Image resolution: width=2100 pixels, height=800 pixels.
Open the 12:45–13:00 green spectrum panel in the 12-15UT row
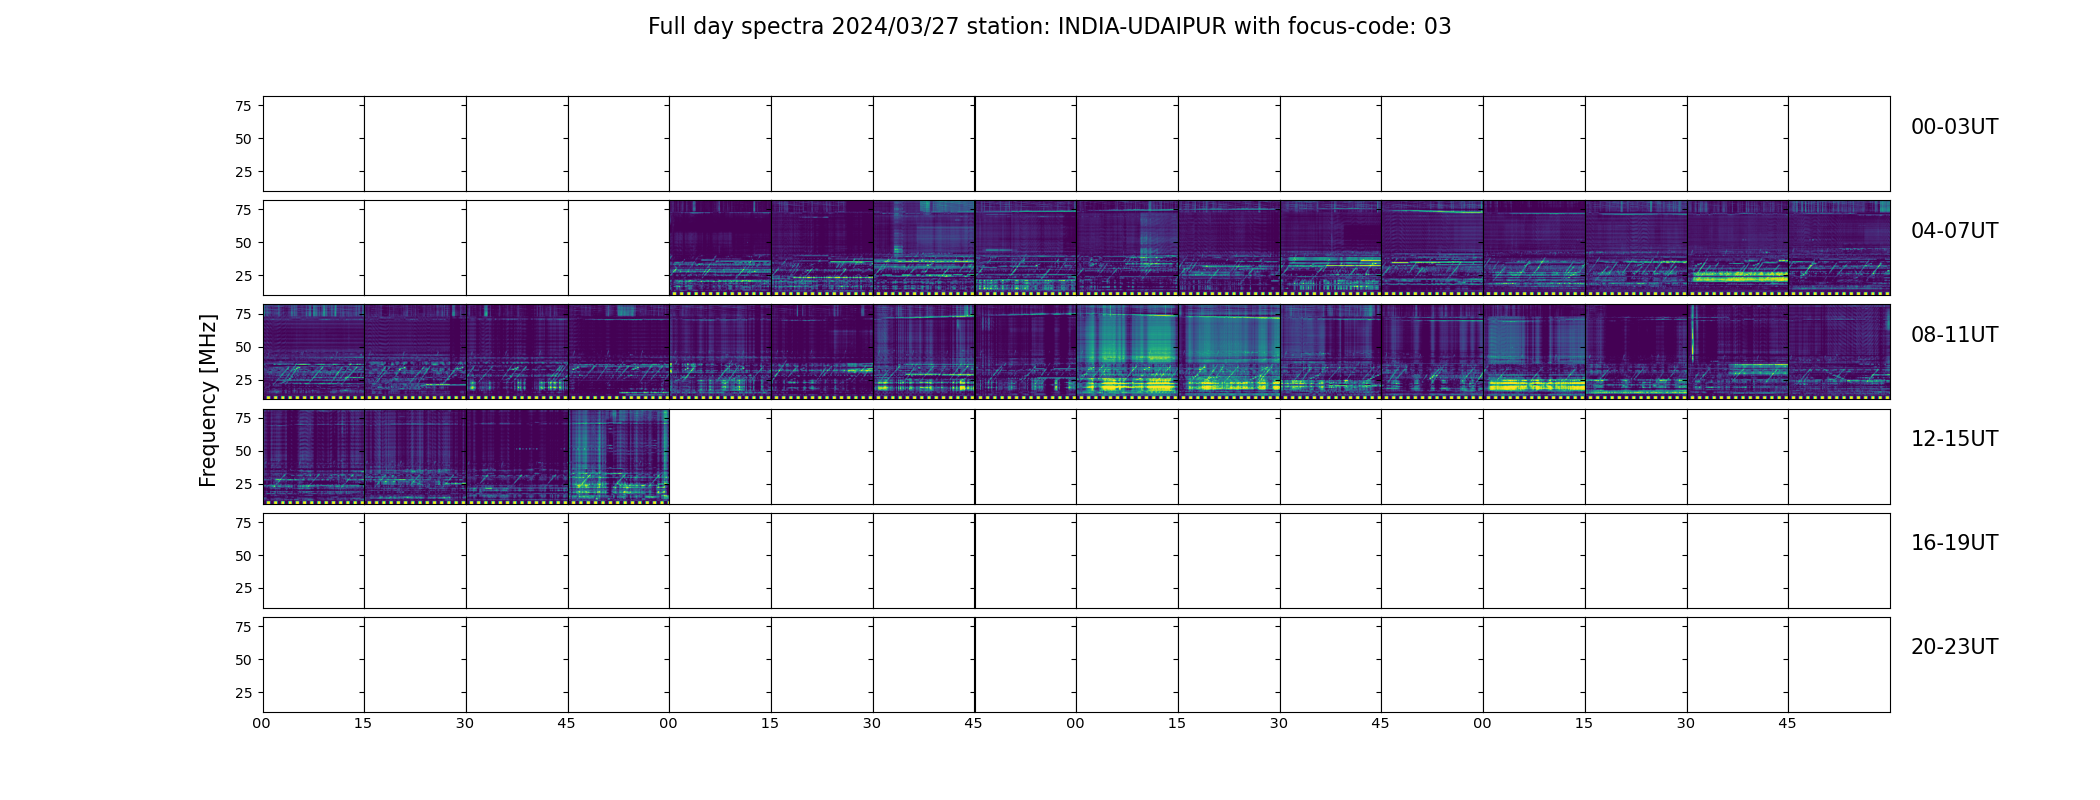619,456
